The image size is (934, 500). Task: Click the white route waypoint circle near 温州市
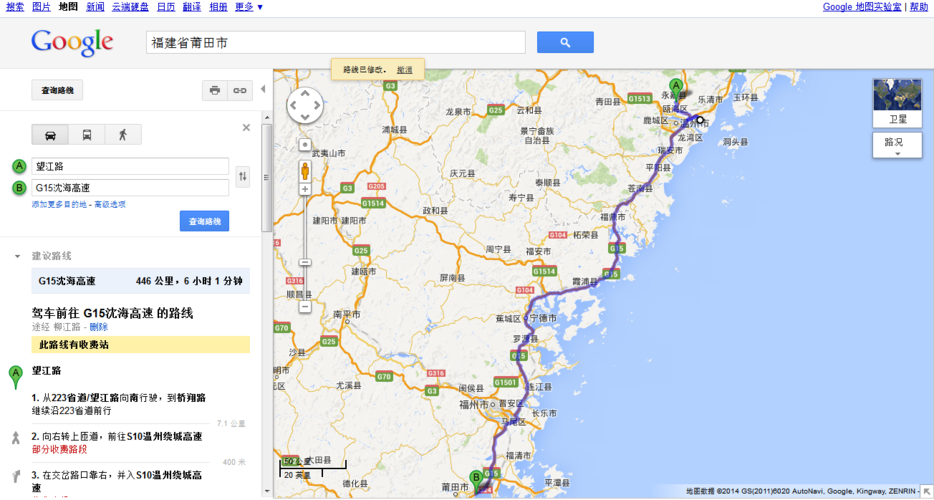pyautogui.click(x=700, y=120)
